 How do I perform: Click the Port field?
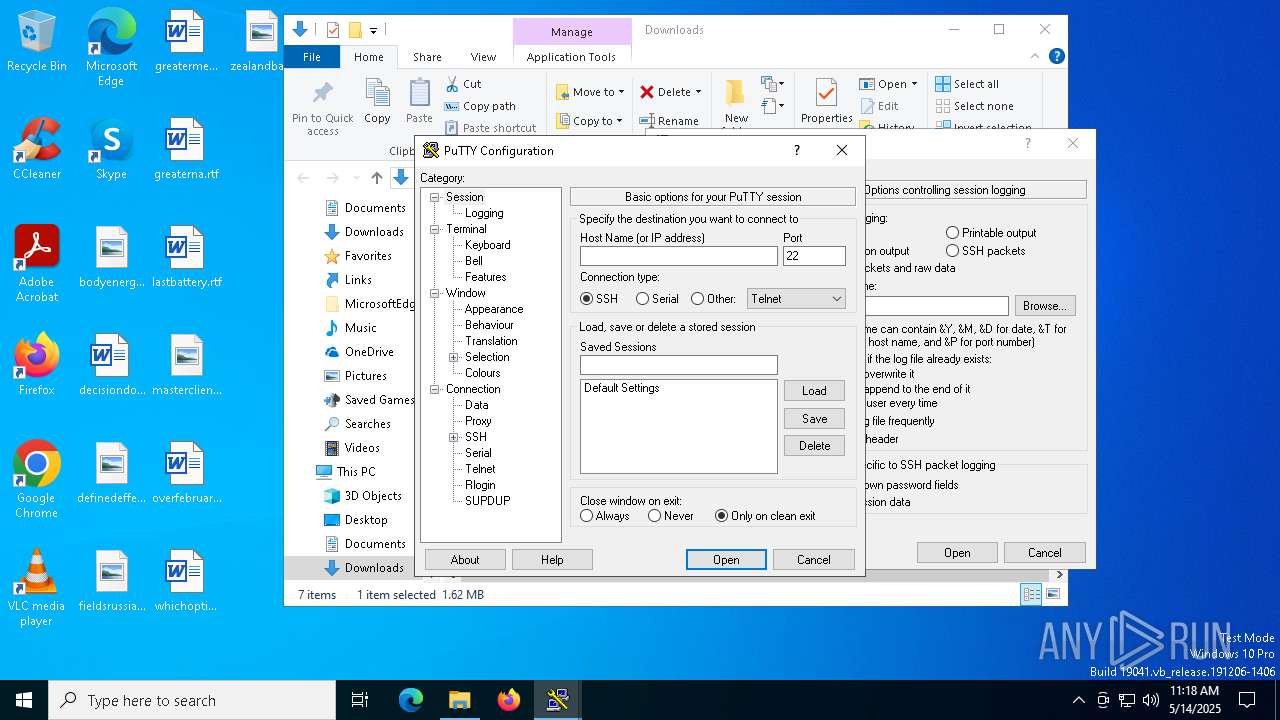[814, 256]
